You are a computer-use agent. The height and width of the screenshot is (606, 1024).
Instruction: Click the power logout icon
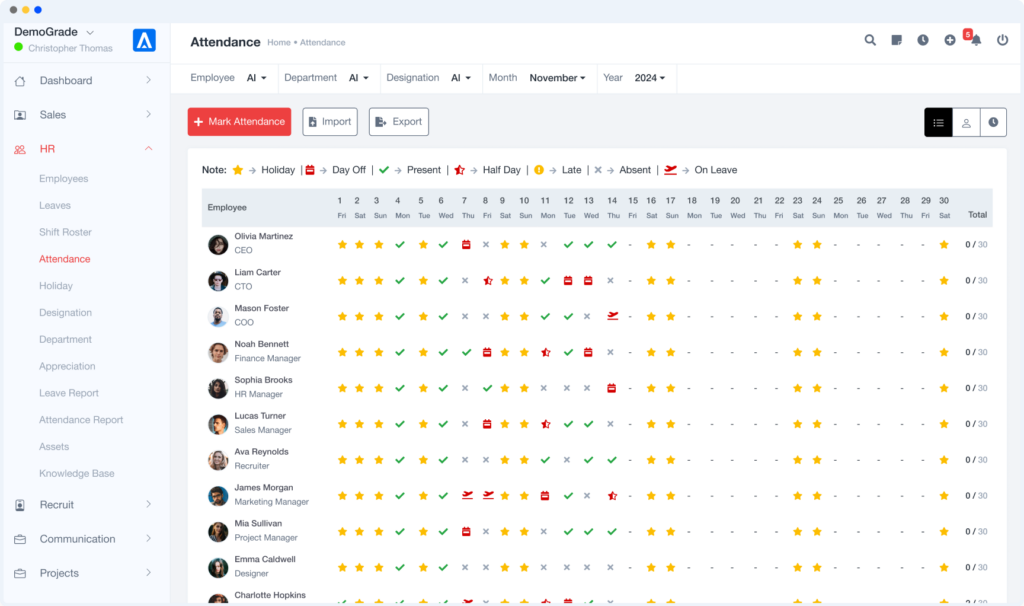(1003, 40)
